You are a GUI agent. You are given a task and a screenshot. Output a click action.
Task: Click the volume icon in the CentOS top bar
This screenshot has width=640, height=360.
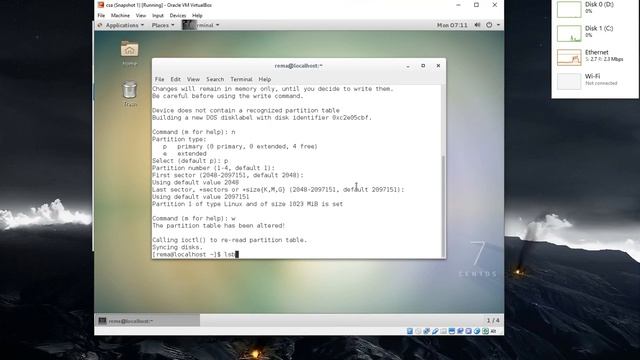pos(477,25)
